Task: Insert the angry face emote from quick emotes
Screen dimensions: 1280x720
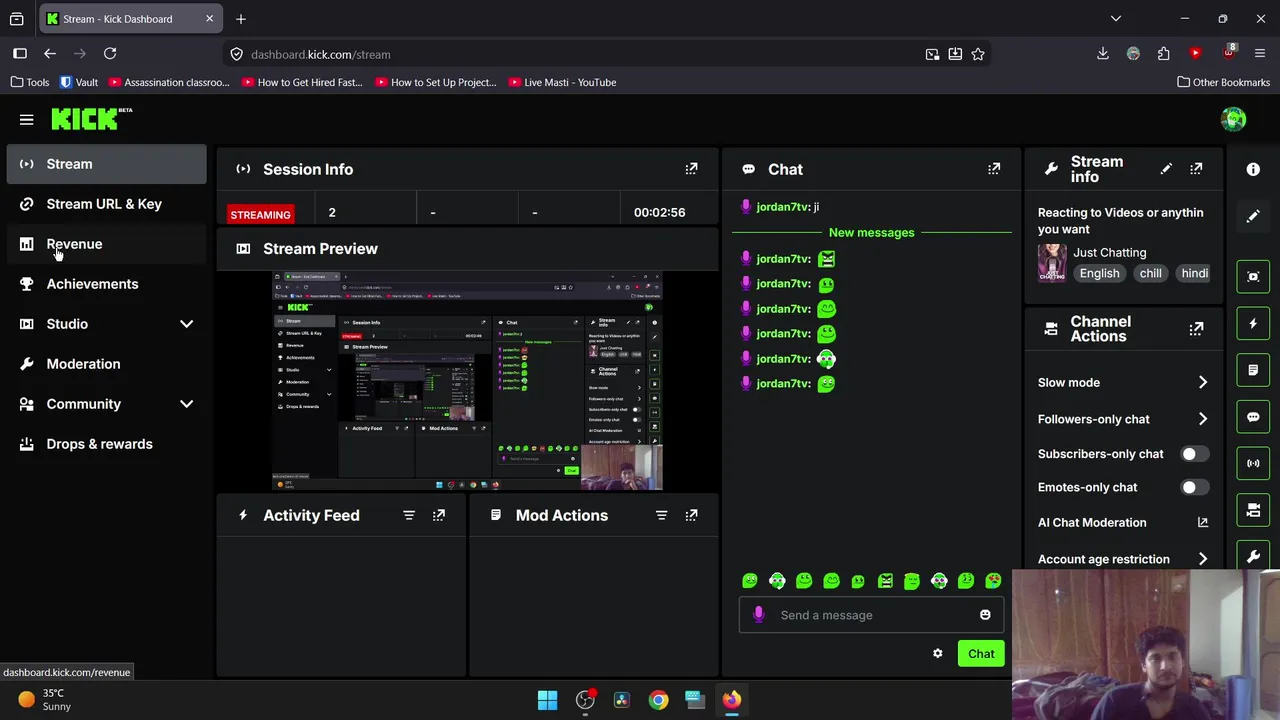Action: tap(885, 581)
